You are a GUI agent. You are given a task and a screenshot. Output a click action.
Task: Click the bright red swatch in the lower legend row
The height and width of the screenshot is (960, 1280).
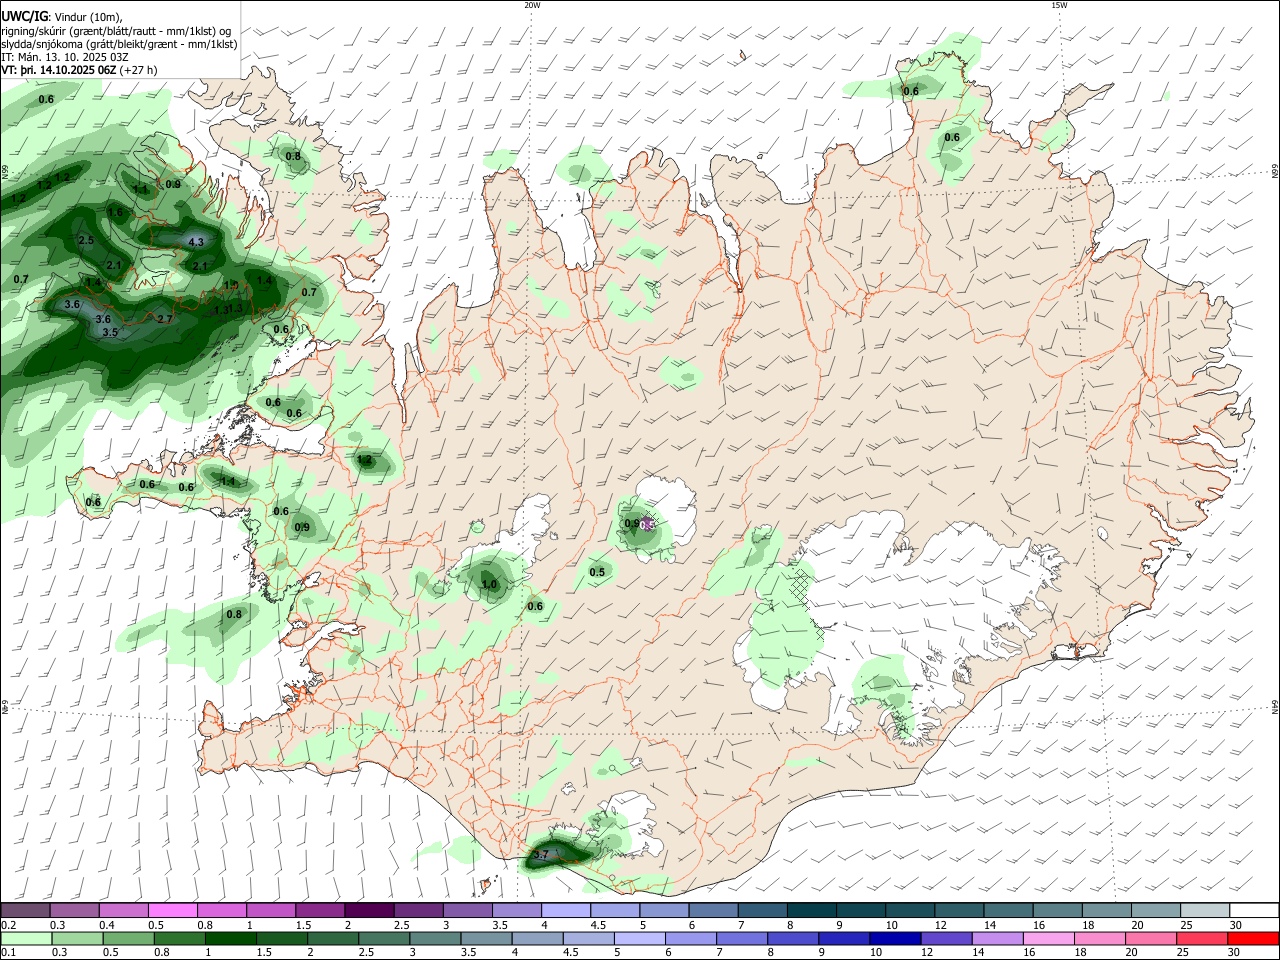pos(1253,938)
